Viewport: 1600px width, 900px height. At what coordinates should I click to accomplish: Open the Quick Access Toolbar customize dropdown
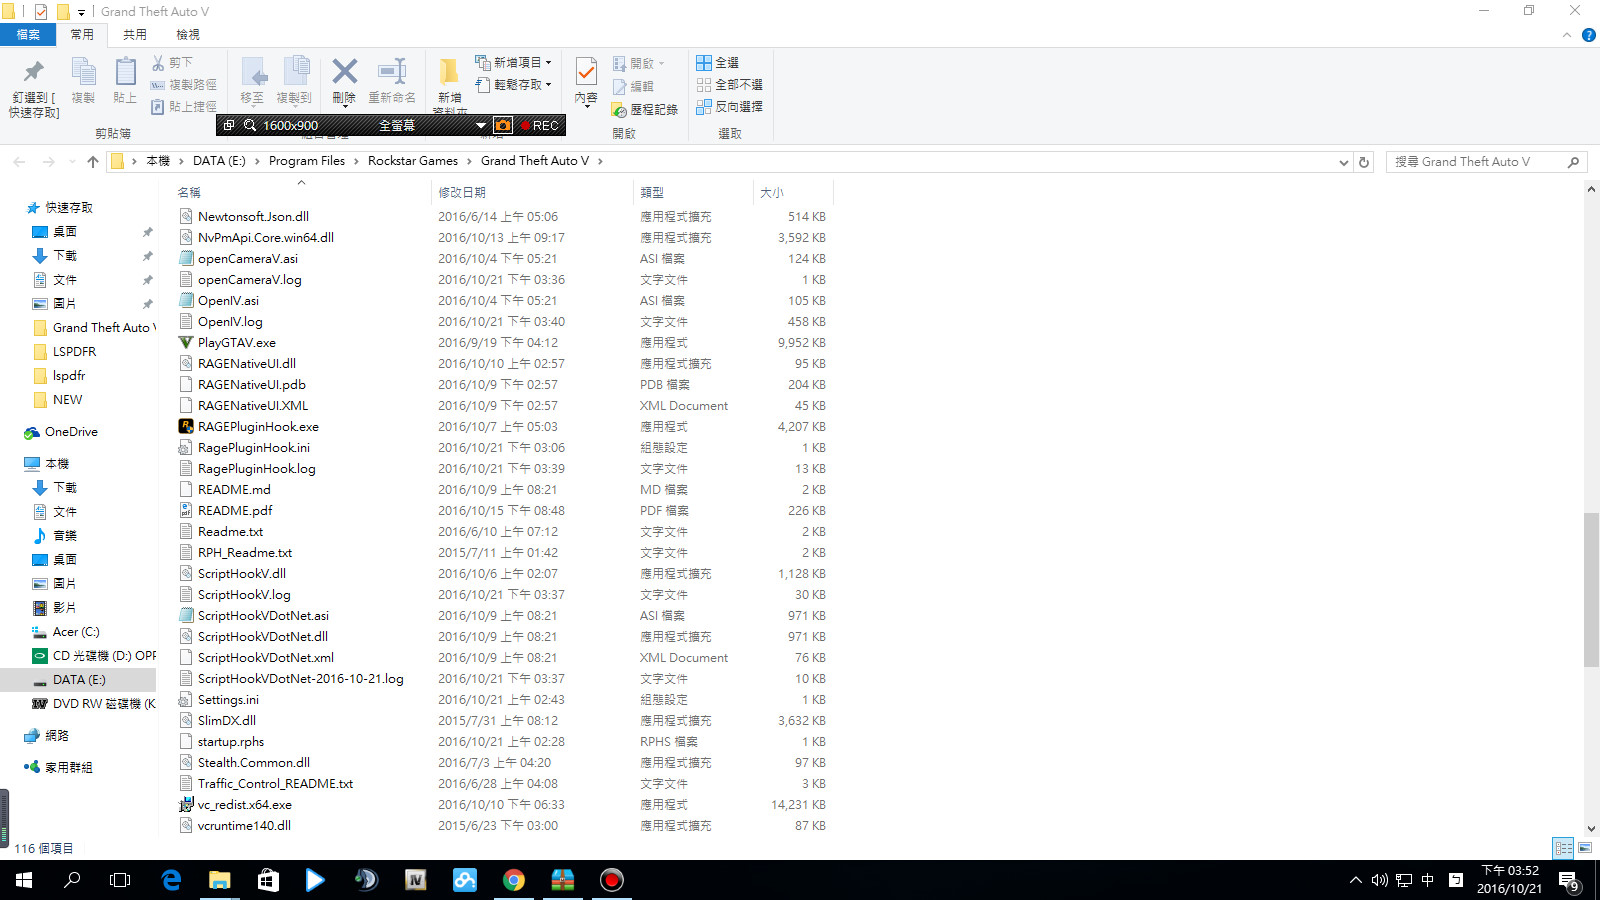81,12
